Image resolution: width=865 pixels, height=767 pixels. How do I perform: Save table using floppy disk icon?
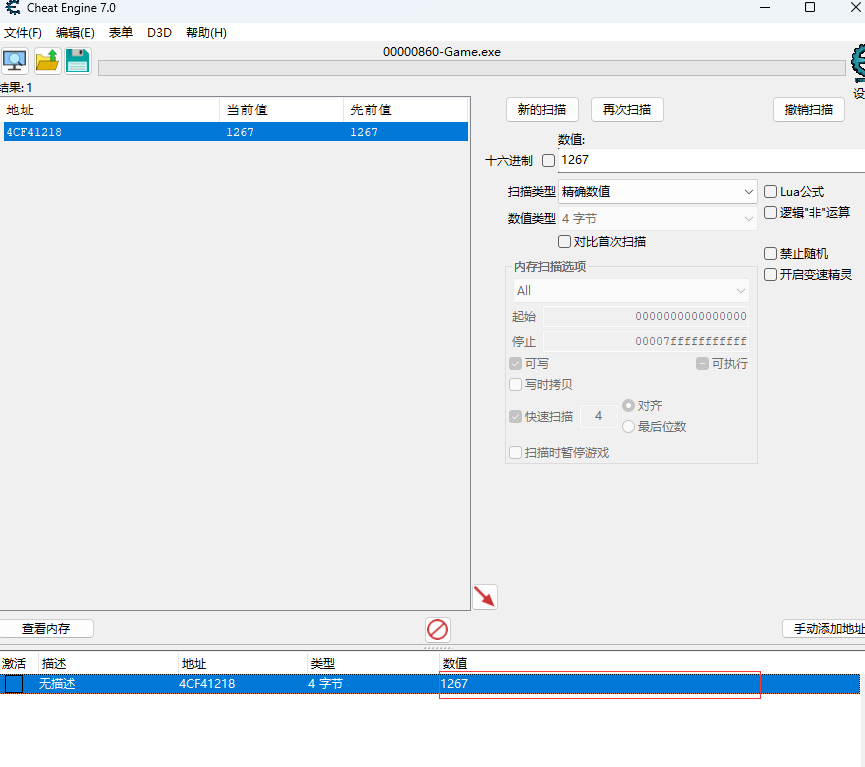click(x=78, y=61)
